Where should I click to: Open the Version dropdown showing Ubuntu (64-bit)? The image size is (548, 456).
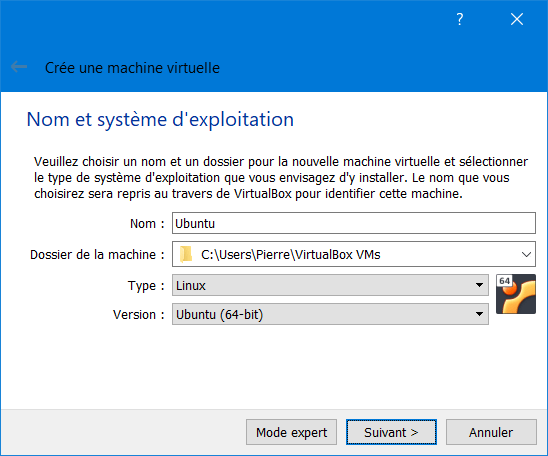tap(330, 314)
